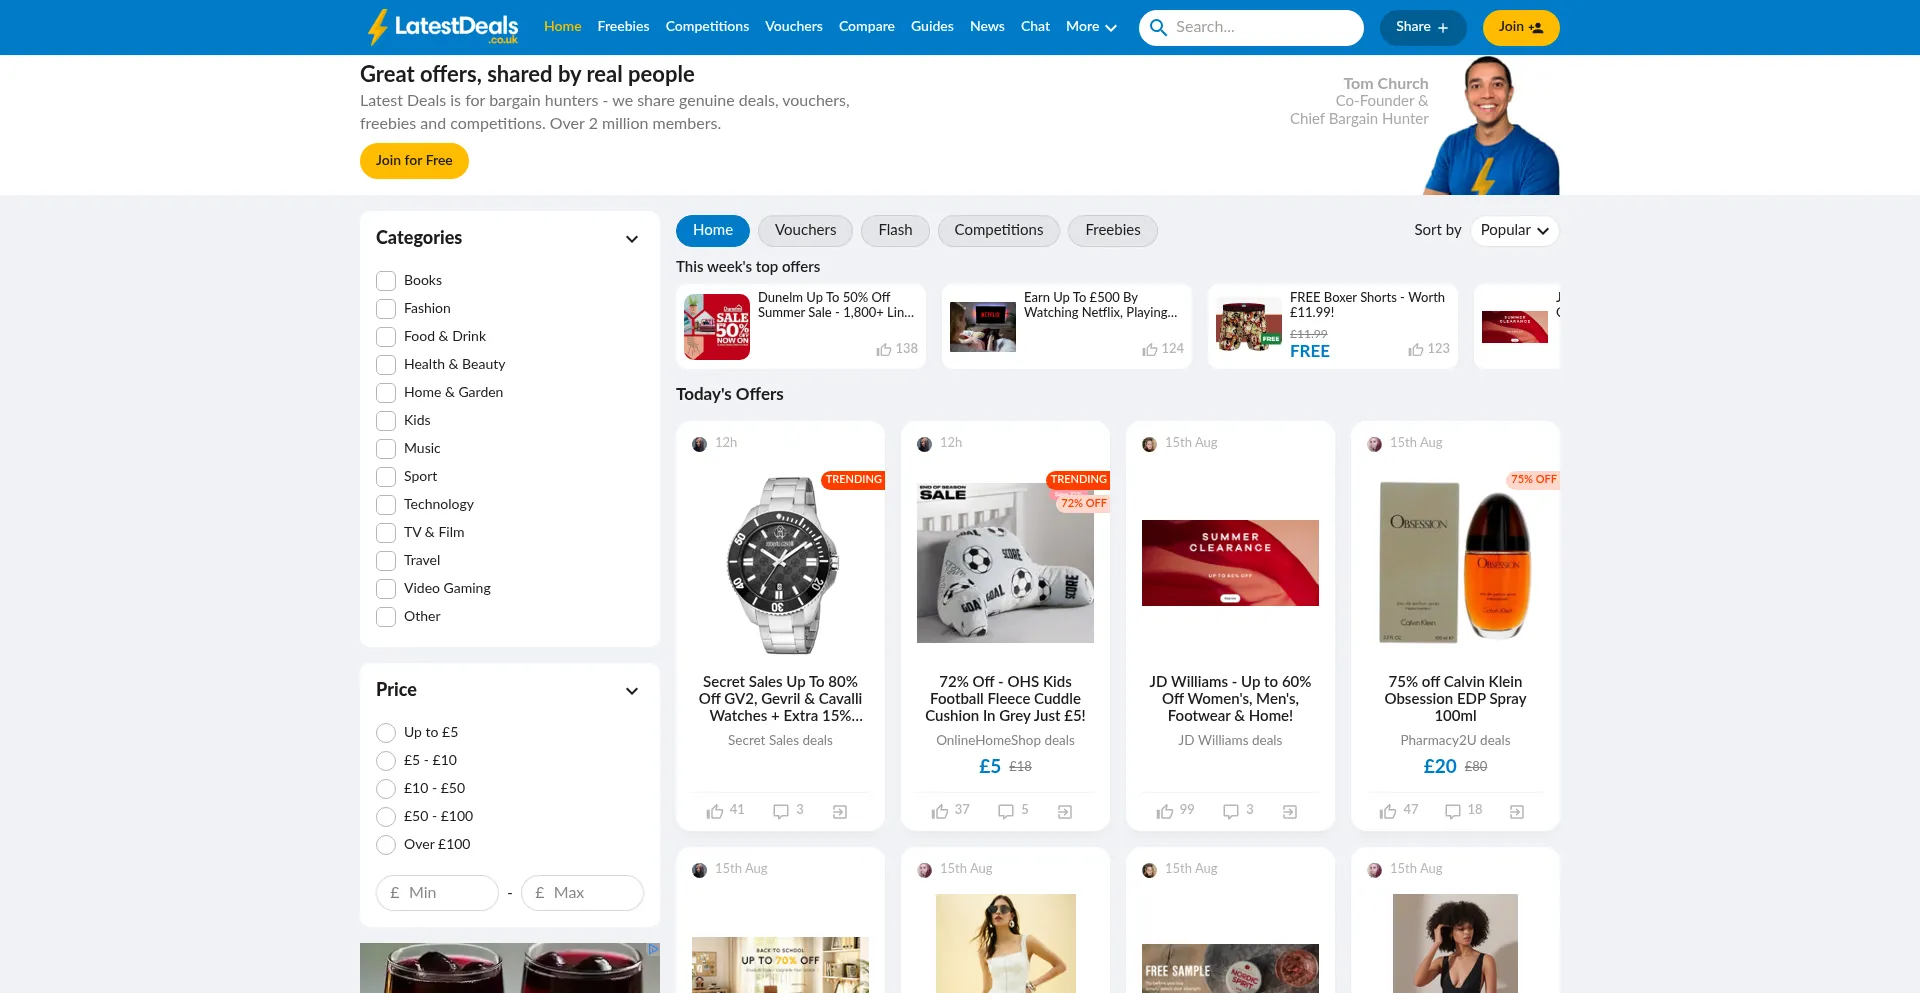This screenshot has width=1920, height=993.
Task: Click poster avatar on Secret Sales card
Action: tap(700, 444)
